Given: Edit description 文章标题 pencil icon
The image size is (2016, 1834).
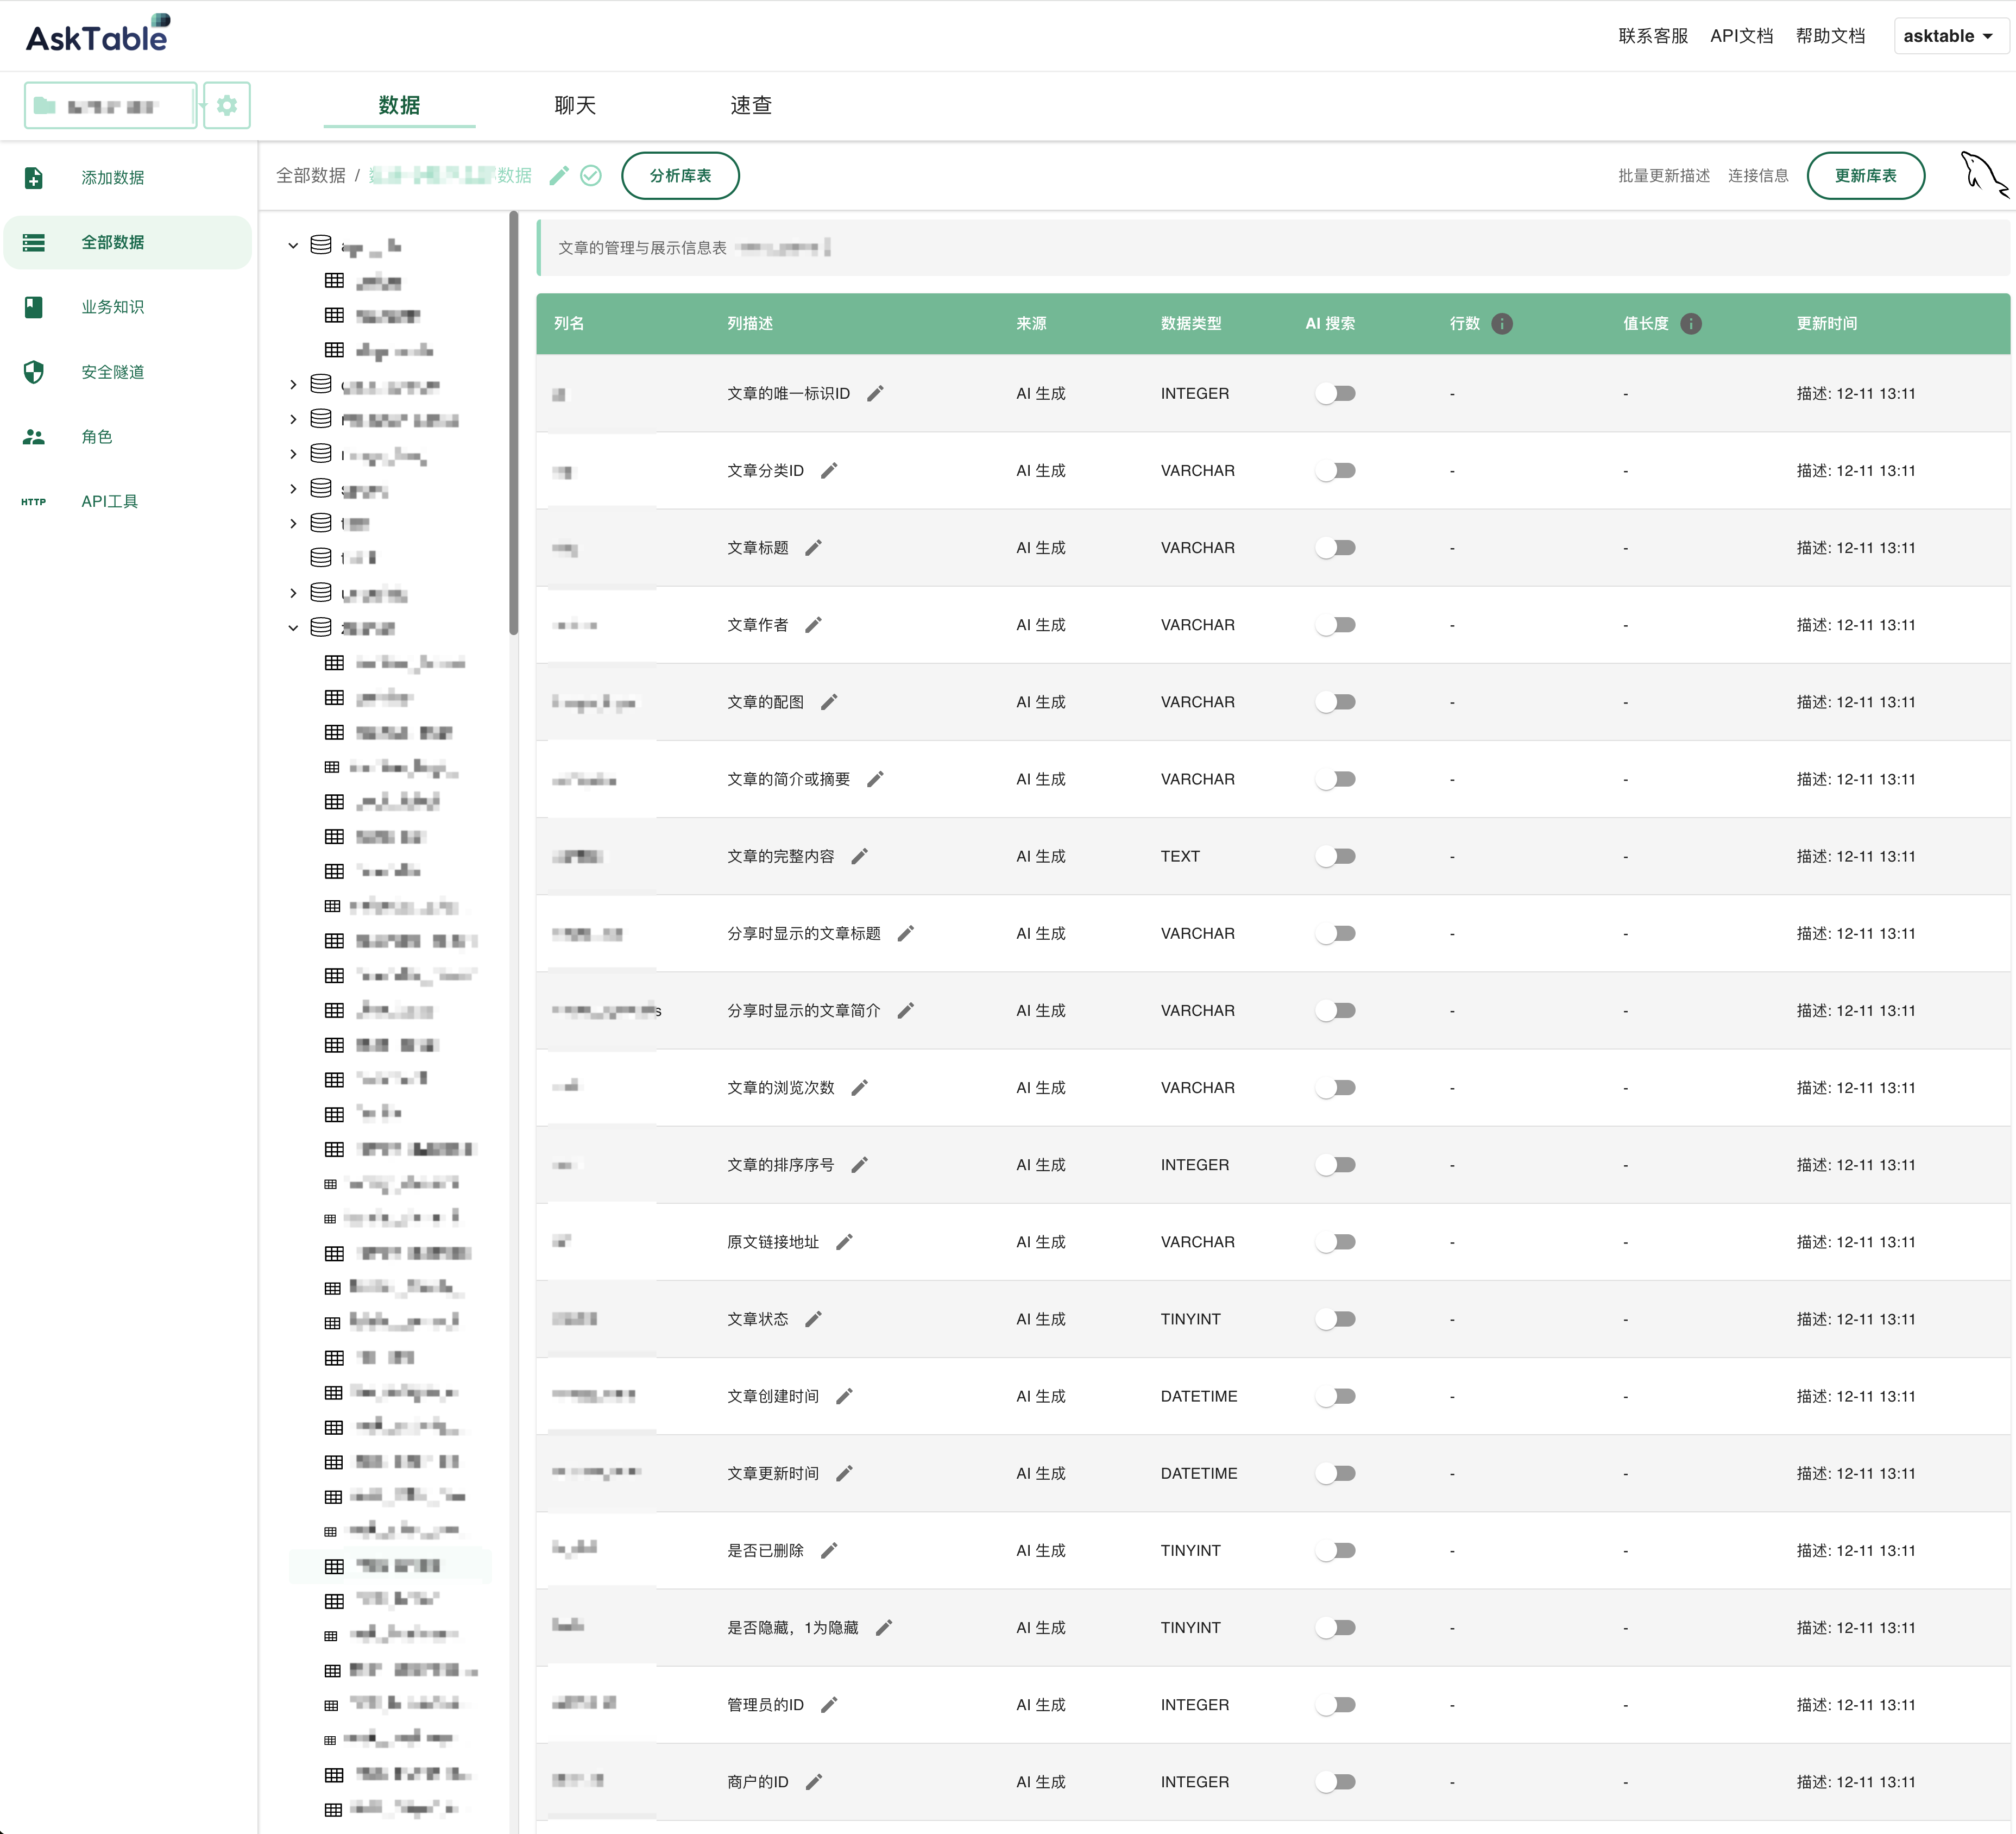Looking at the screenshot, I should click(813, 547).
